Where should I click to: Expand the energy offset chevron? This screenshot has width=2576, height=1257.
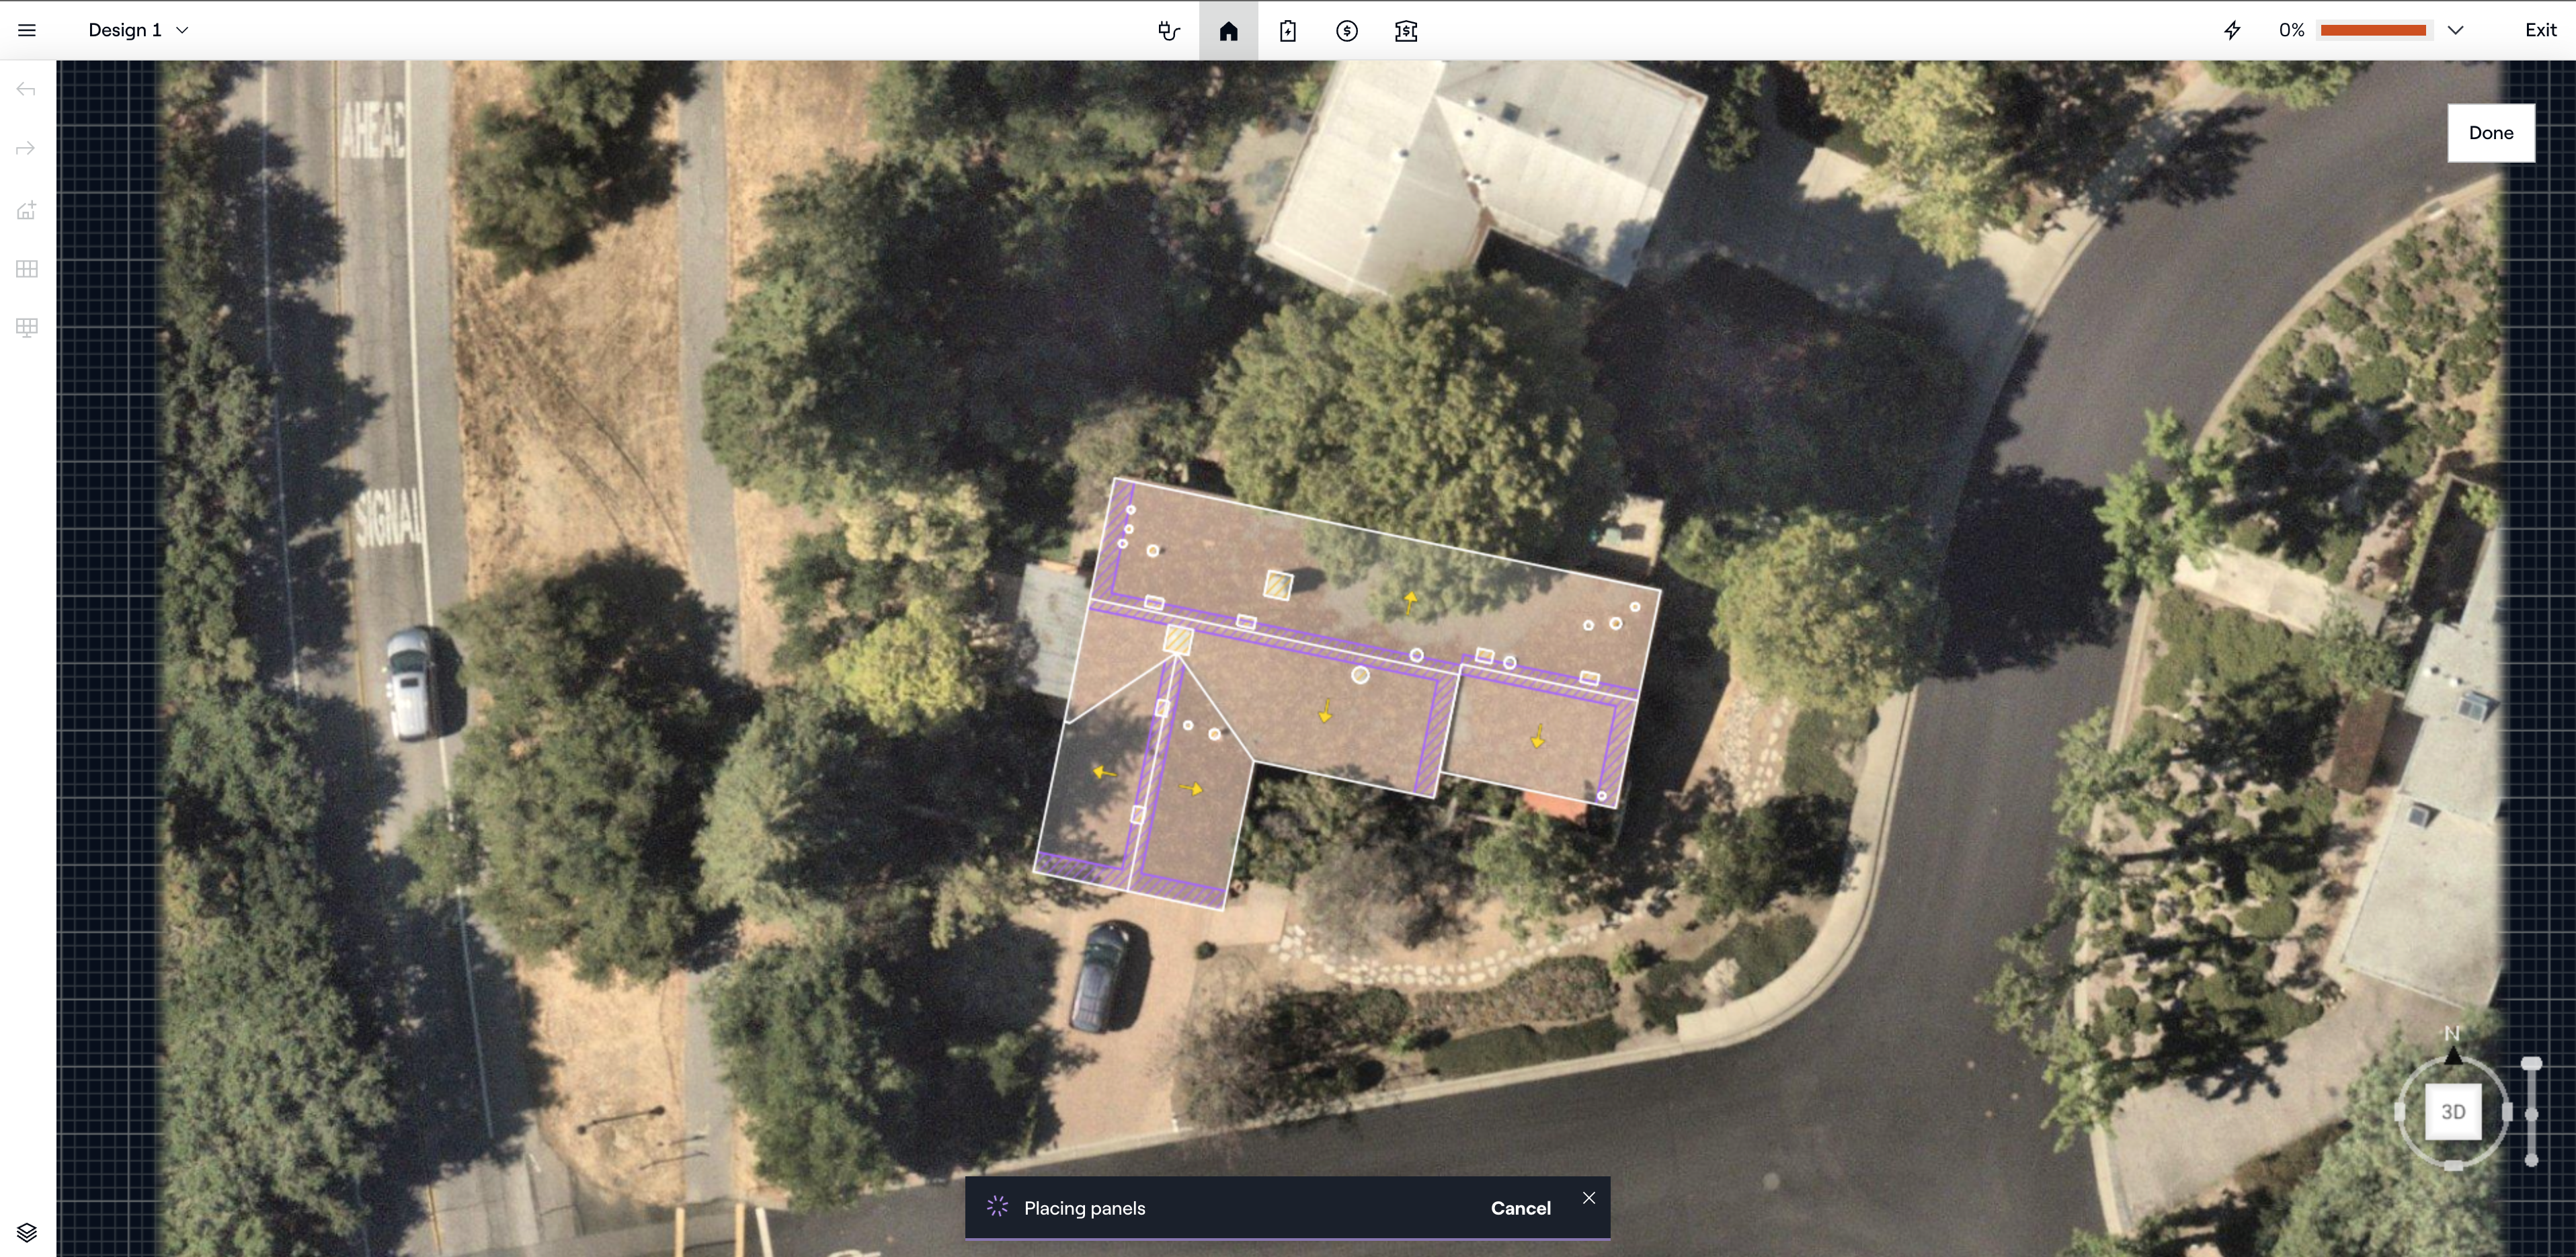tap(2455, 30)
